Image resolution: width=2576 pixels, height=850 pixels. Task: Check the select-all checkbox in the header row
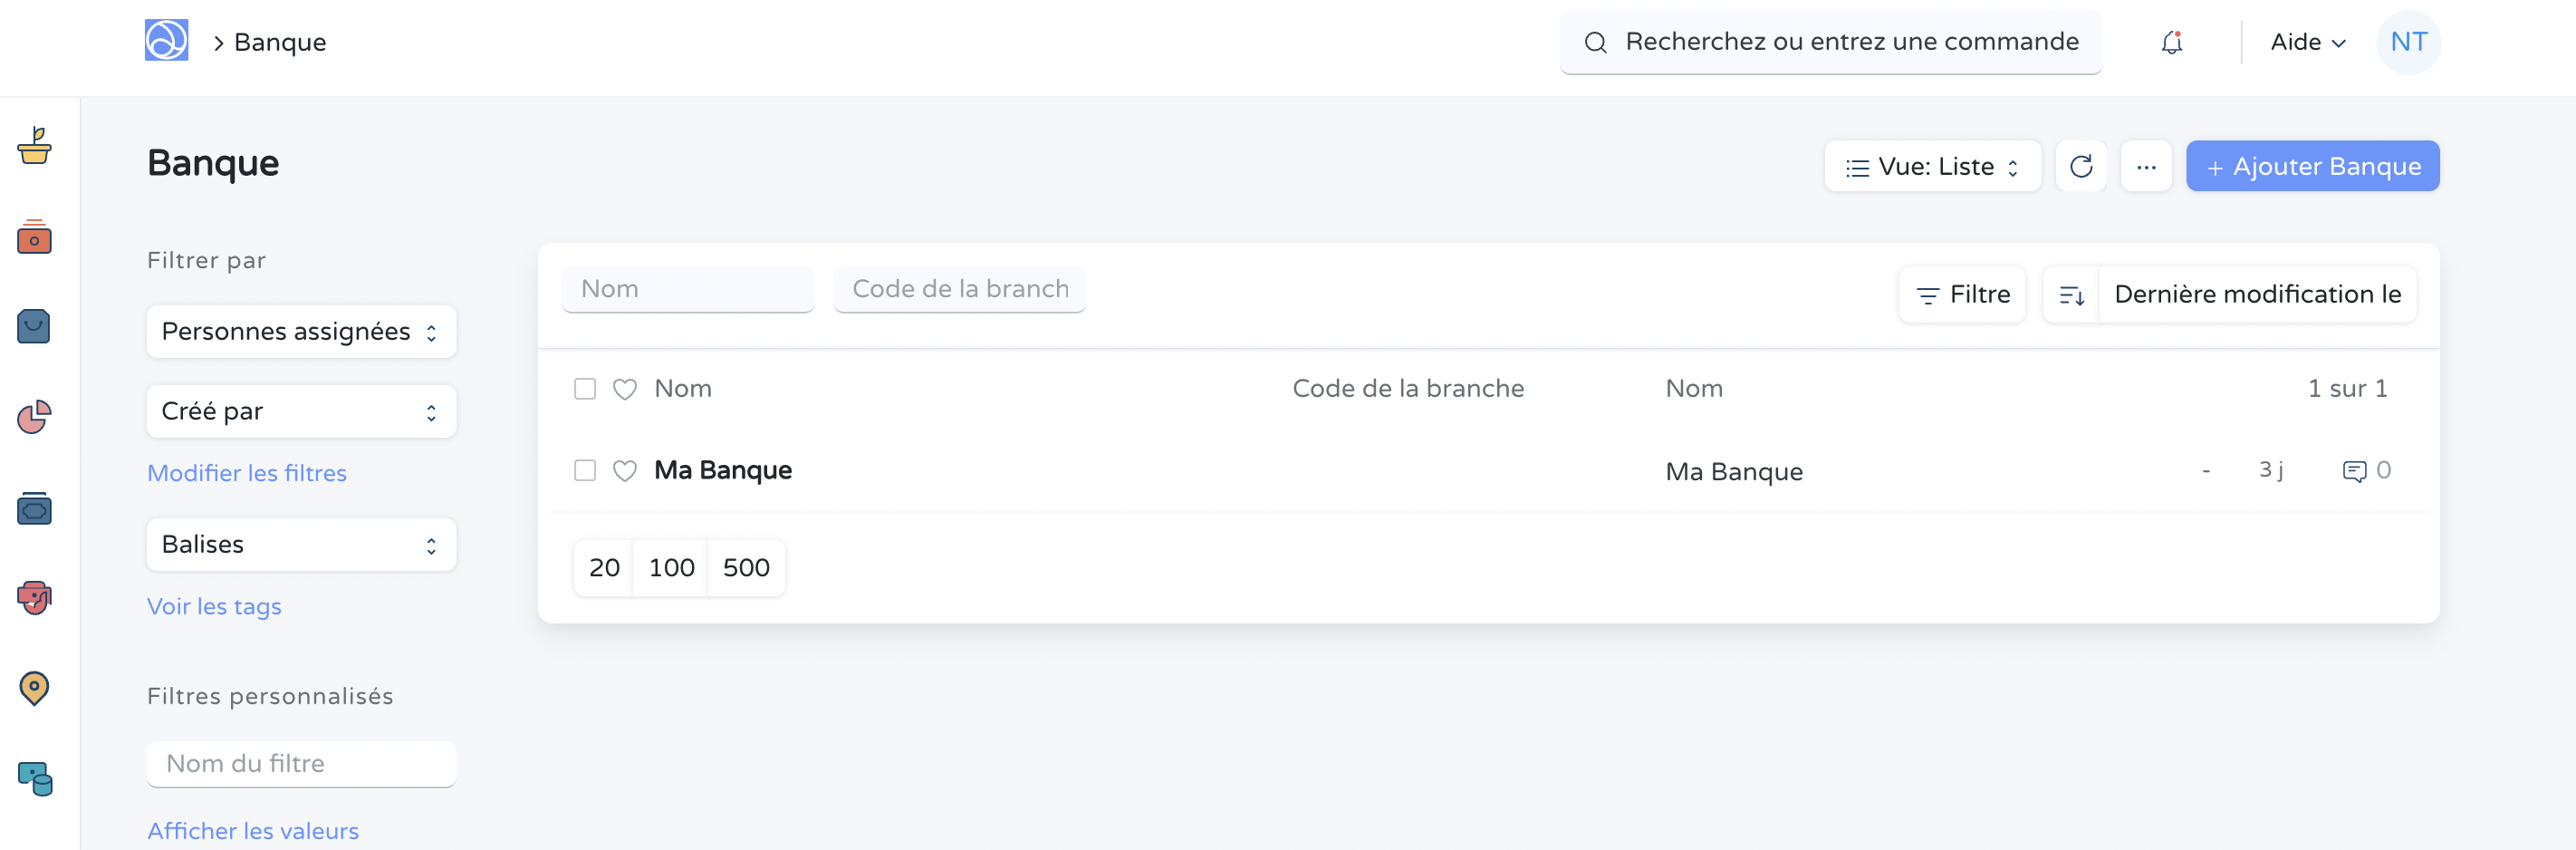pyautogui.click(x=585, y=388)
